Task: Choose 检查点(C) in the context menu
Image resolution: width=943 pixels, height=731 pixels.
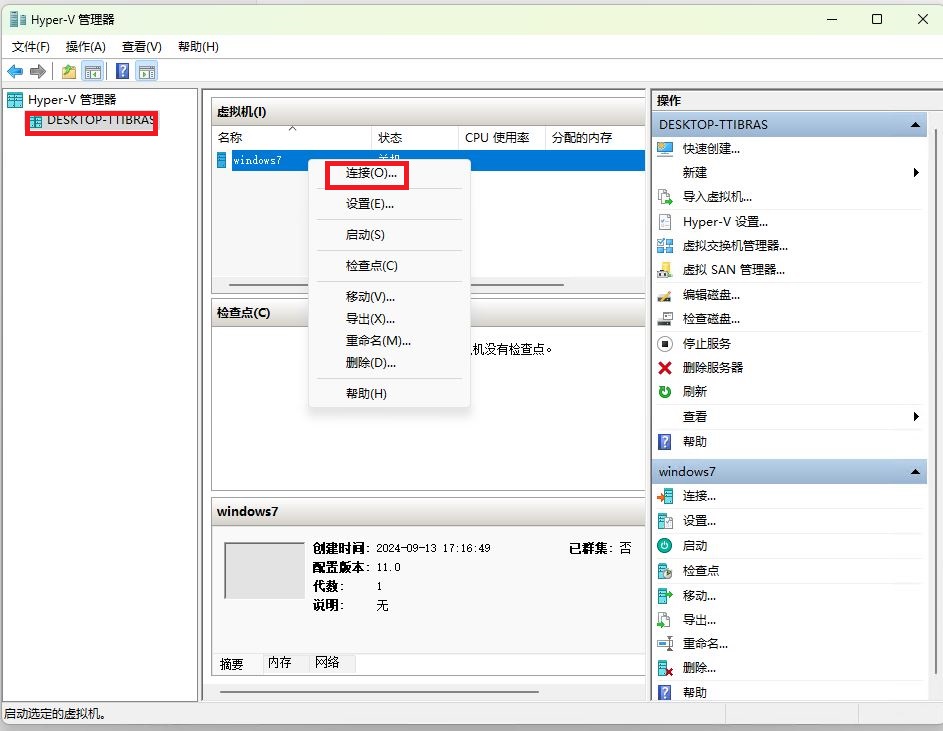Action: point(389,266)
